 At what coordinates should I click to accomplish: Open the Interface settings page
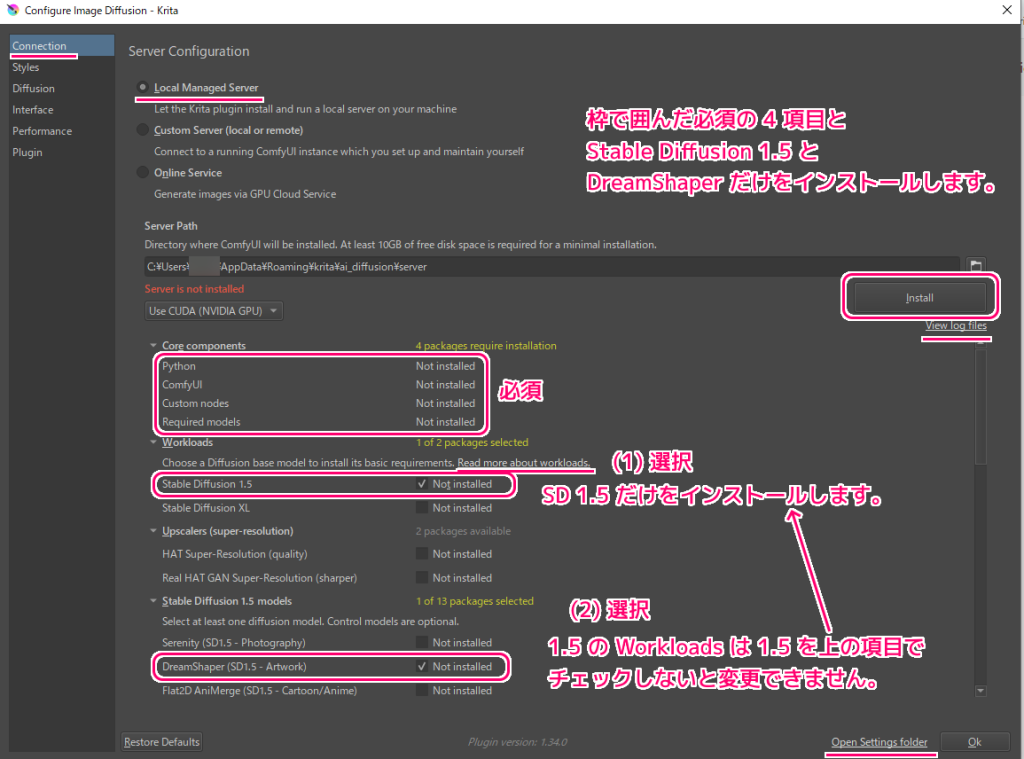[x=62, y=110]
